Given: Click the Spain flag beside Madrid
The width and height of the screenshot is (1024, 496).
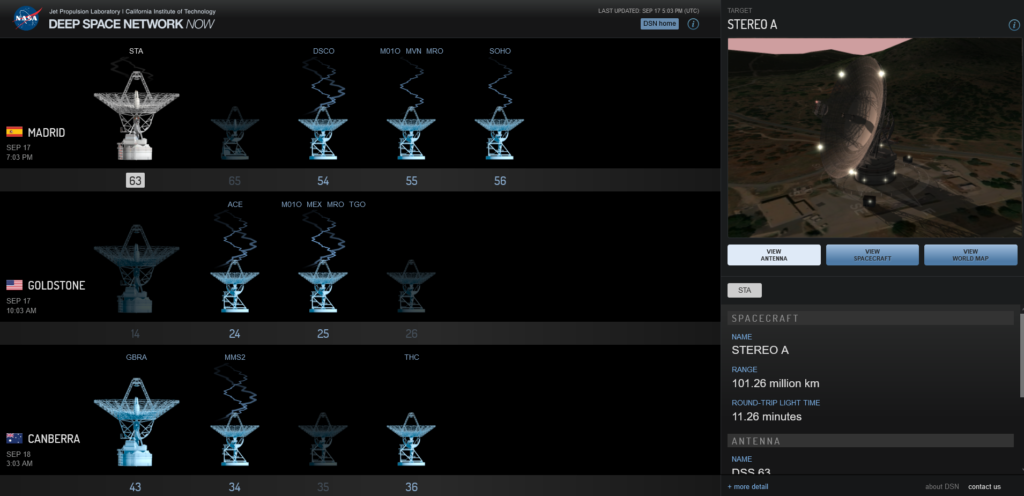Looking at the screenshot, I should 14,132.
